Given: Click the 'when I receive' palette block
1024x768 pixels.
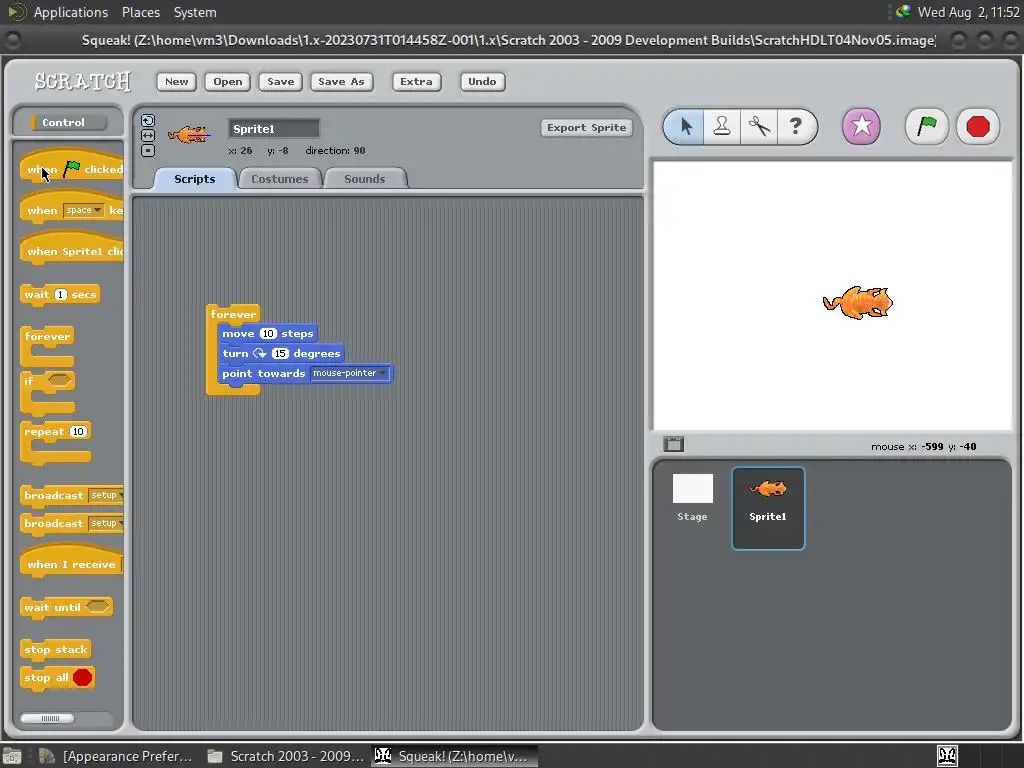Looking at the screenshot, I should 72,562.
